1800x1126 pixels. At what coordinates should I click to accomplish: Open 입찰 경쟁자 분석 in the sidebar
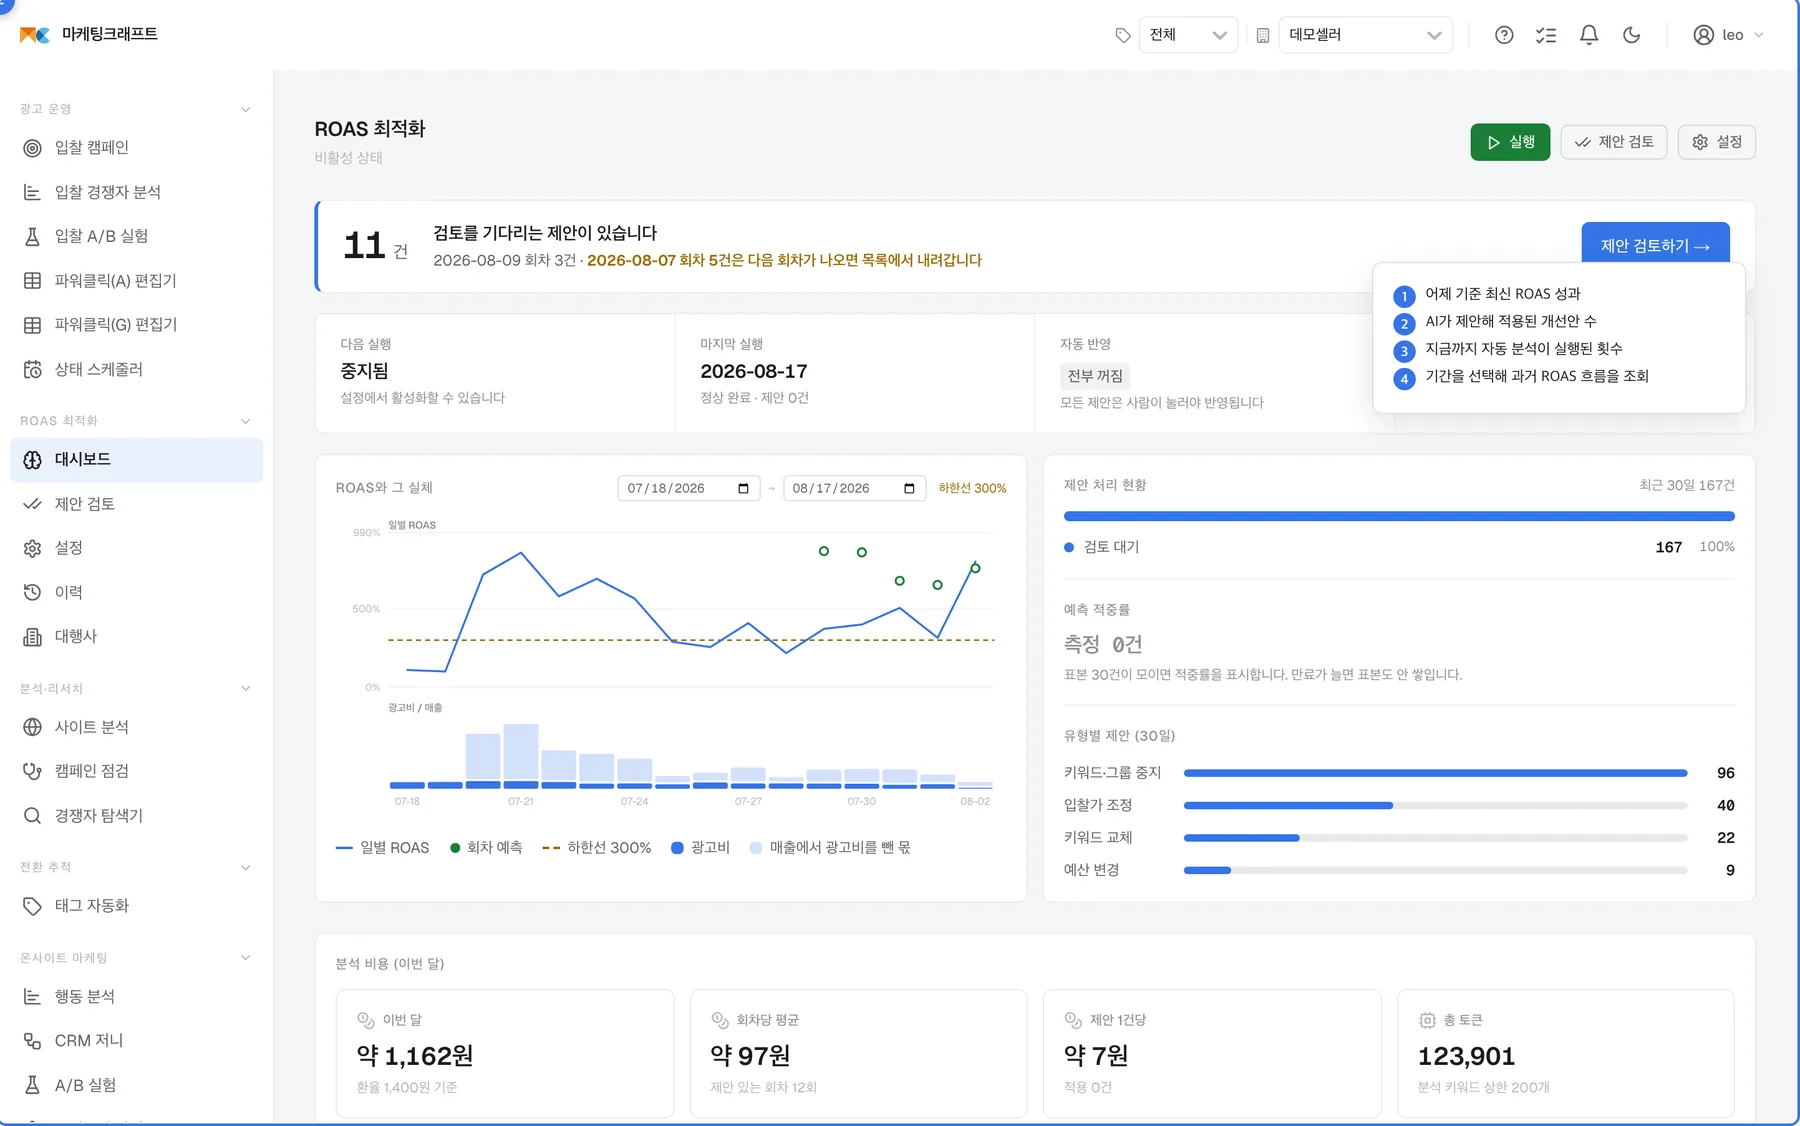pos(136,192)
